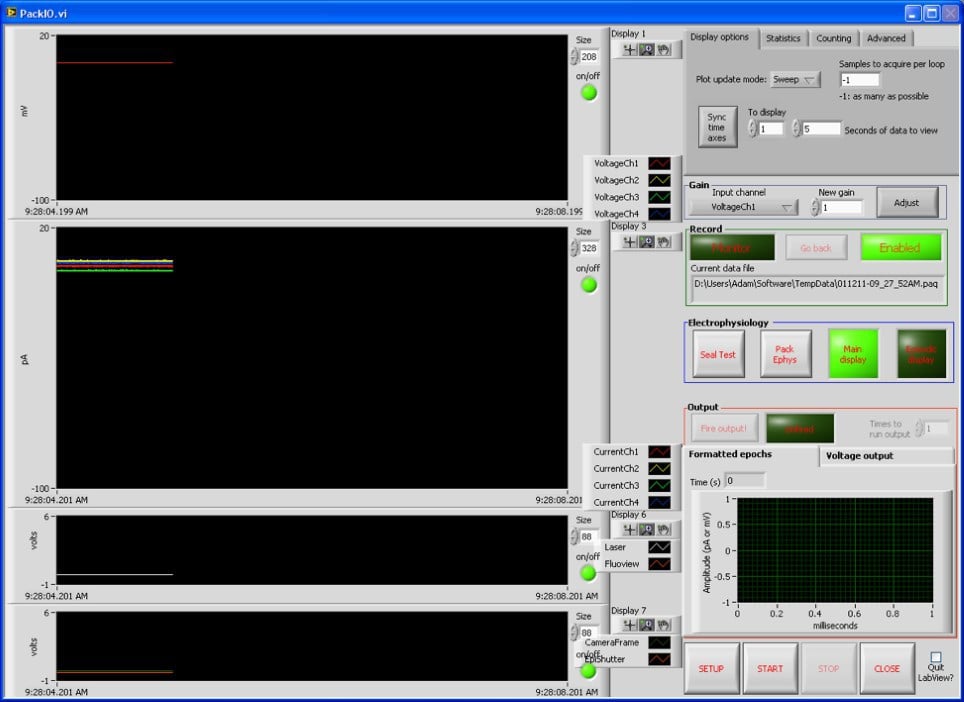This screenshot has width=964, height=702.
Task: Choose the pan hand tool in Display 3
Action: (663, 241)
